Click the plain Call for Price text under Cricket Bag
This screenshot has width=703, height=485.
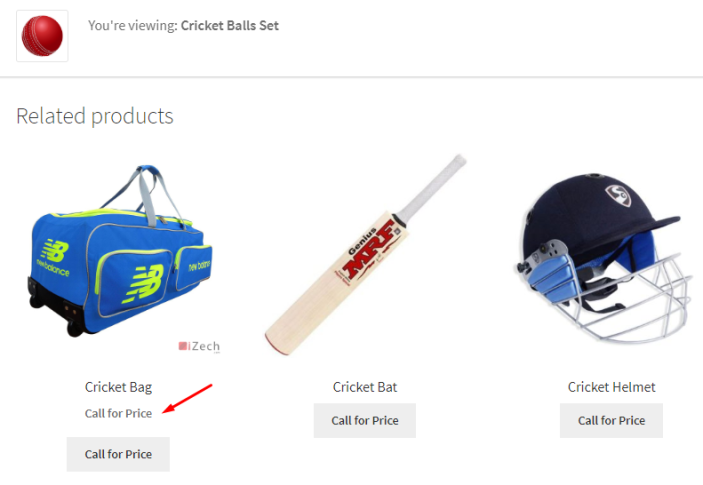tap(118, 413)
